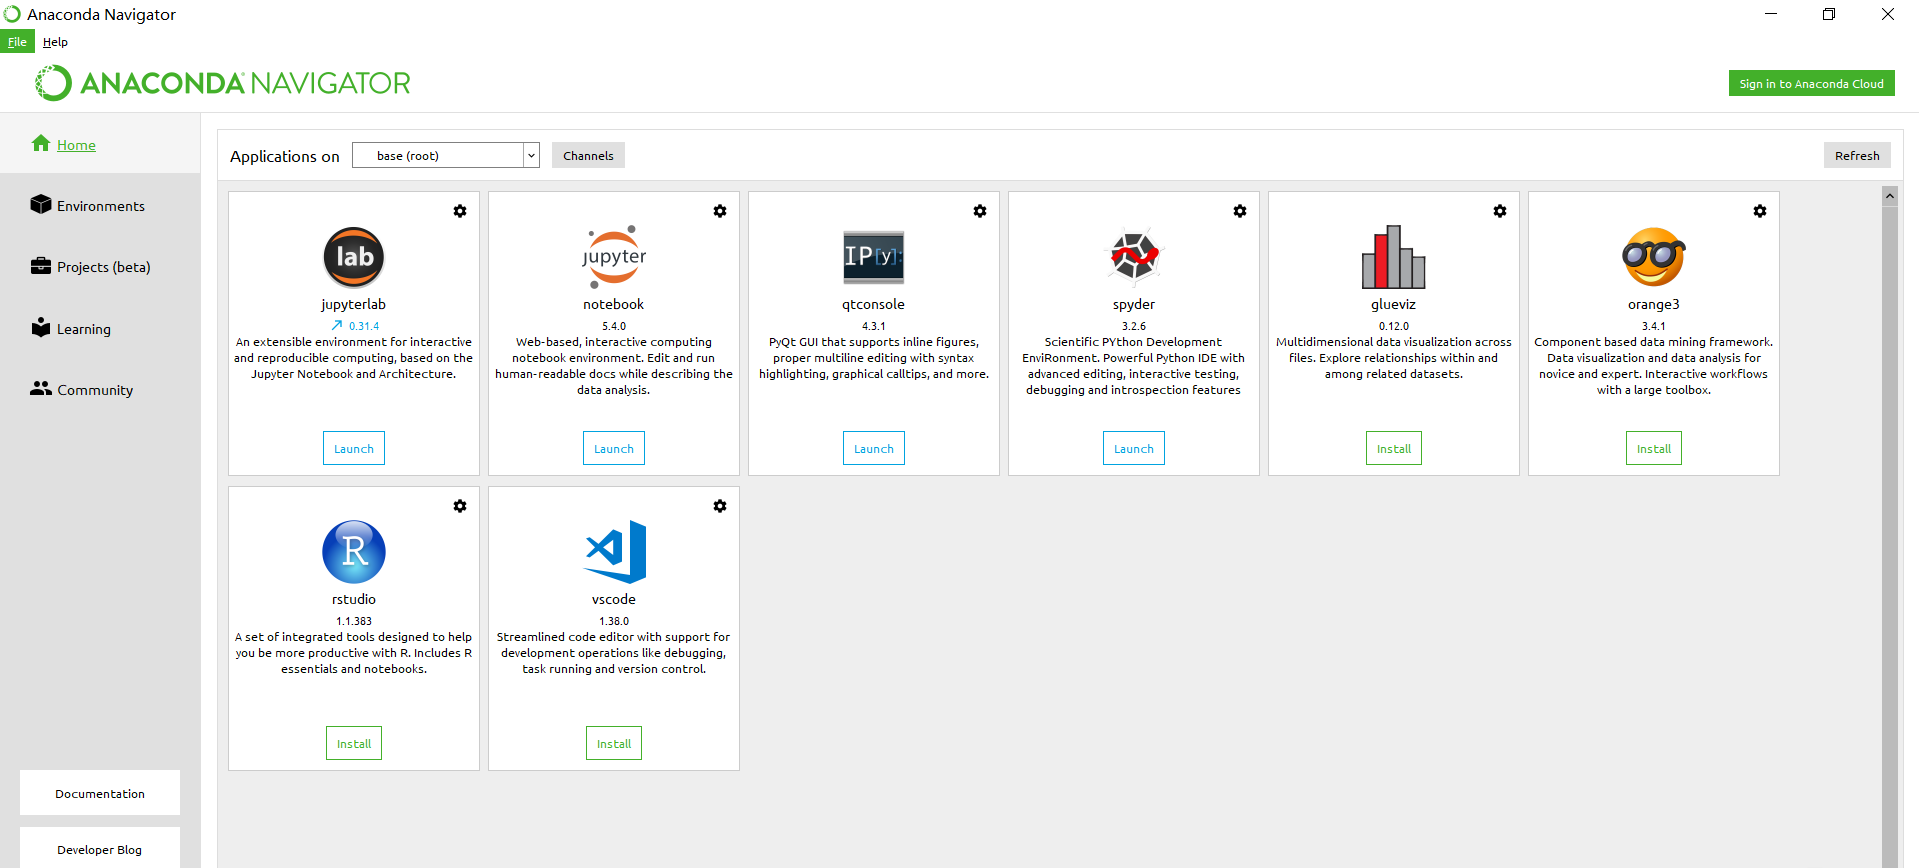Install vscode
Screen dimensions: 1919x868
(614, 744)
